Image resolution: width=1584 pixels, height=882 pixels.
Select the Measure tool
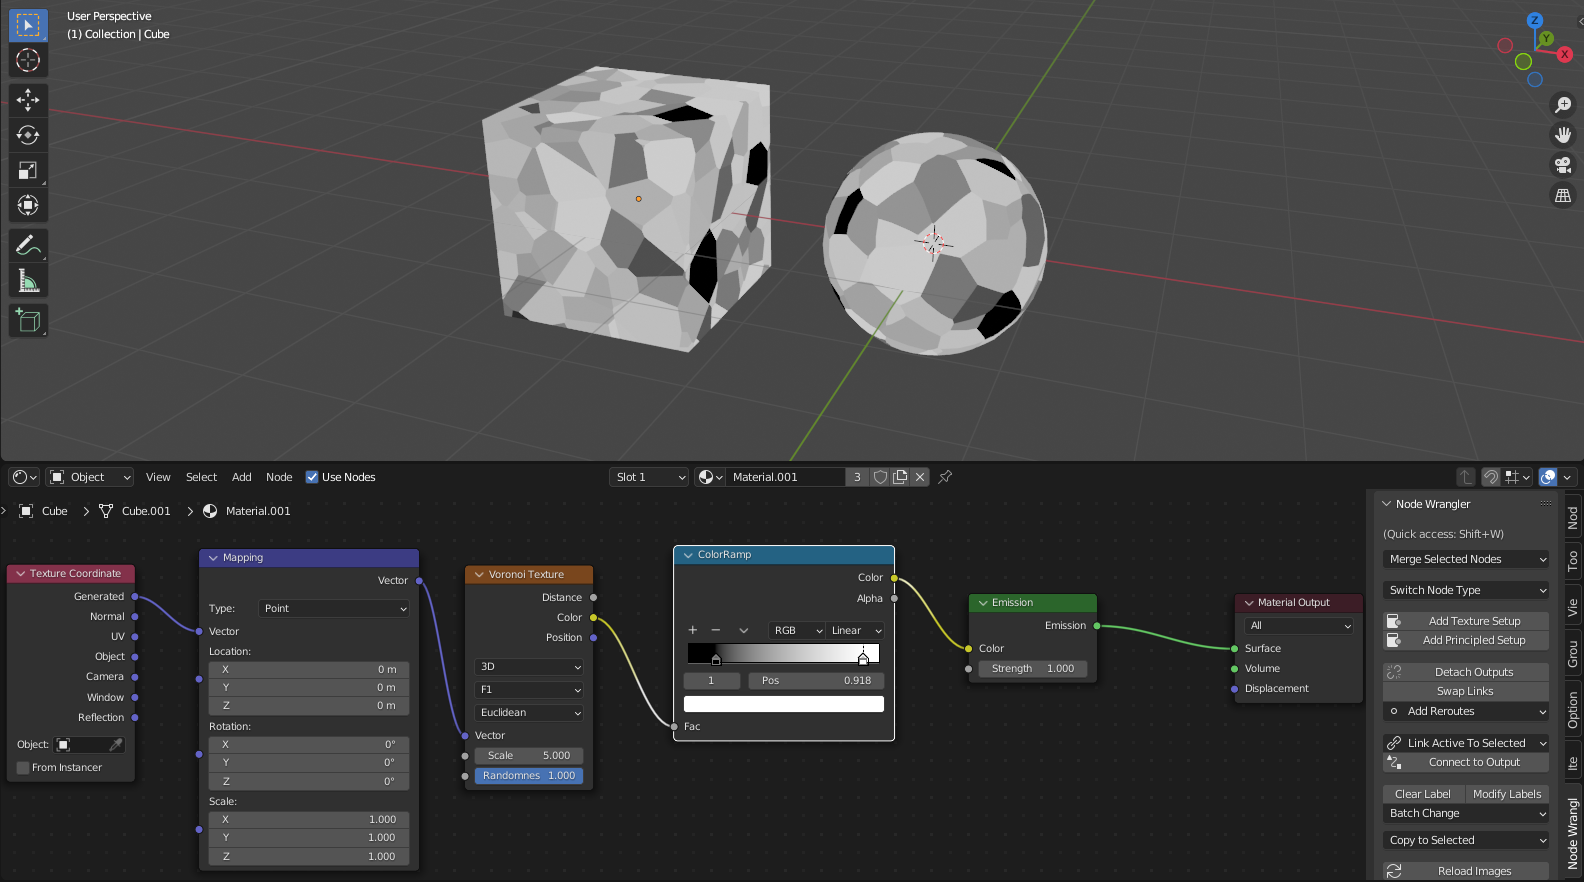click(x=28, y=282)
